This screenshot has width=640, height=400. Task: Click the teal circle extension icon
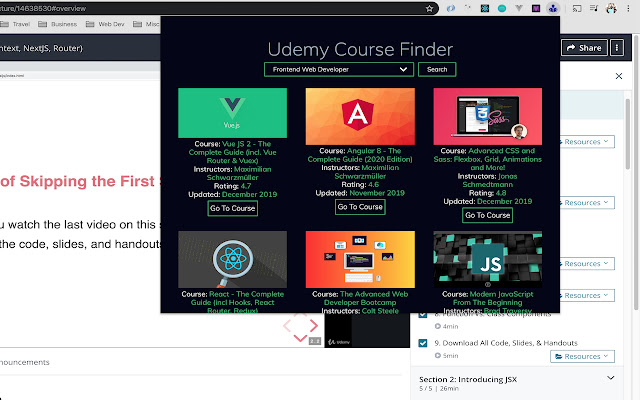pos(502,8)
